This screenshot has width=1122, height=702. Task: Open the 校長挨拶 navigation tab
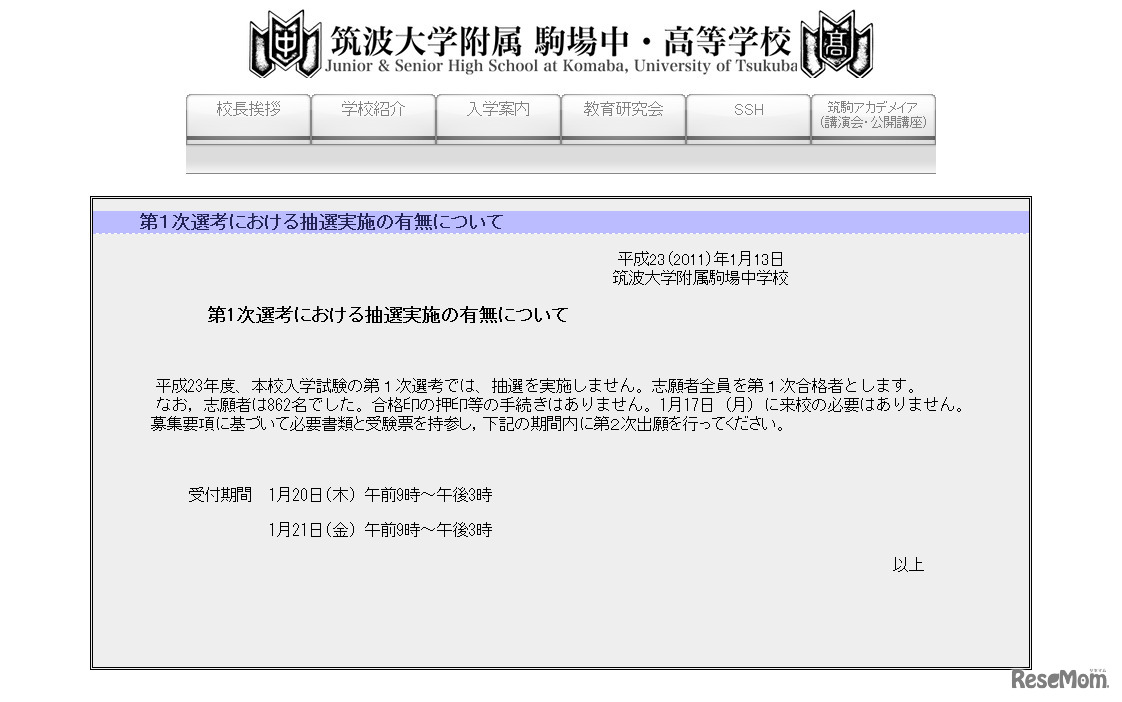pyautogui.click(x=248, y=112)
